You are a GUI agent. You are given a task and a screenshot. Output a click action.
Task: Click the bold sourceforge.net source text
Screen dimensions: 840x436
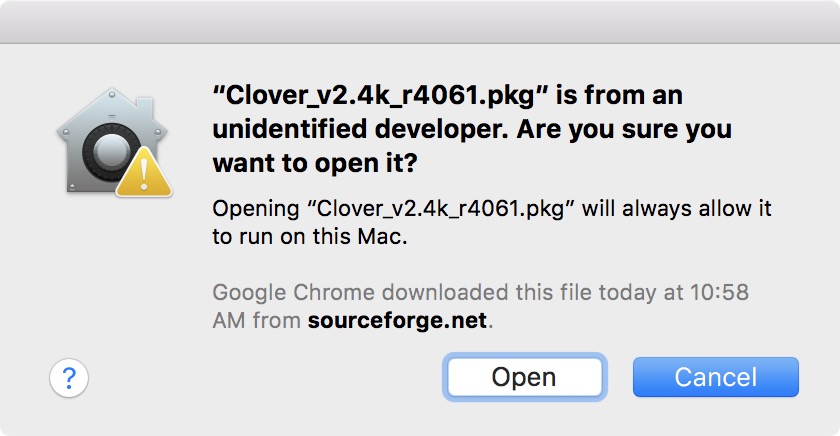coord(398,320)
